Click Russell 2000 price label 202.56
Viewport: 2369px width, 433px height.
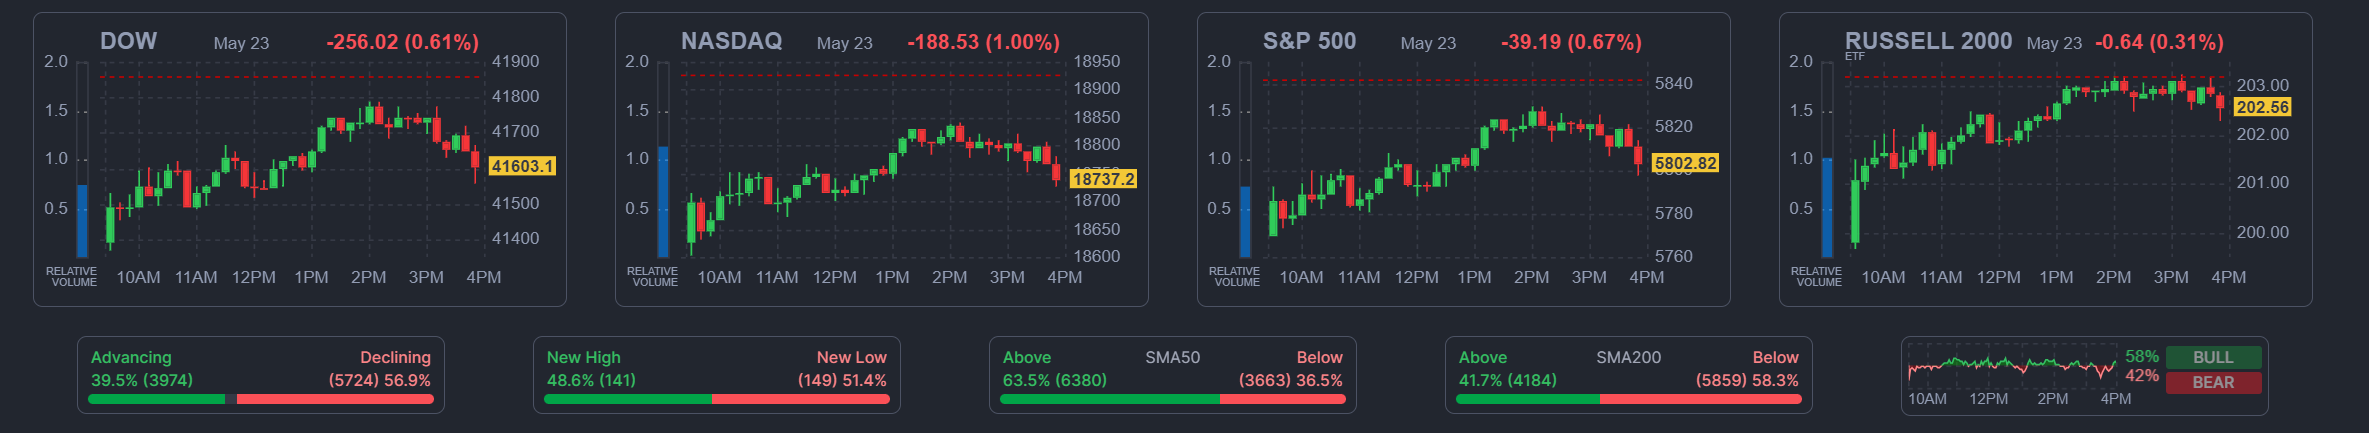coord(2262,107)
